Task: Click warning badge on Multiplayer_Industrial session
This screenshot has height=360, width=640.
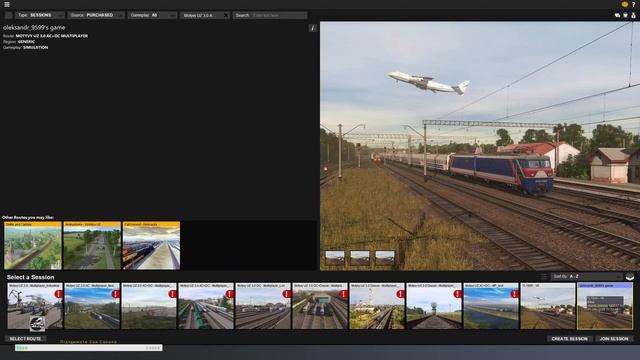Action: (x=58, y=294)
